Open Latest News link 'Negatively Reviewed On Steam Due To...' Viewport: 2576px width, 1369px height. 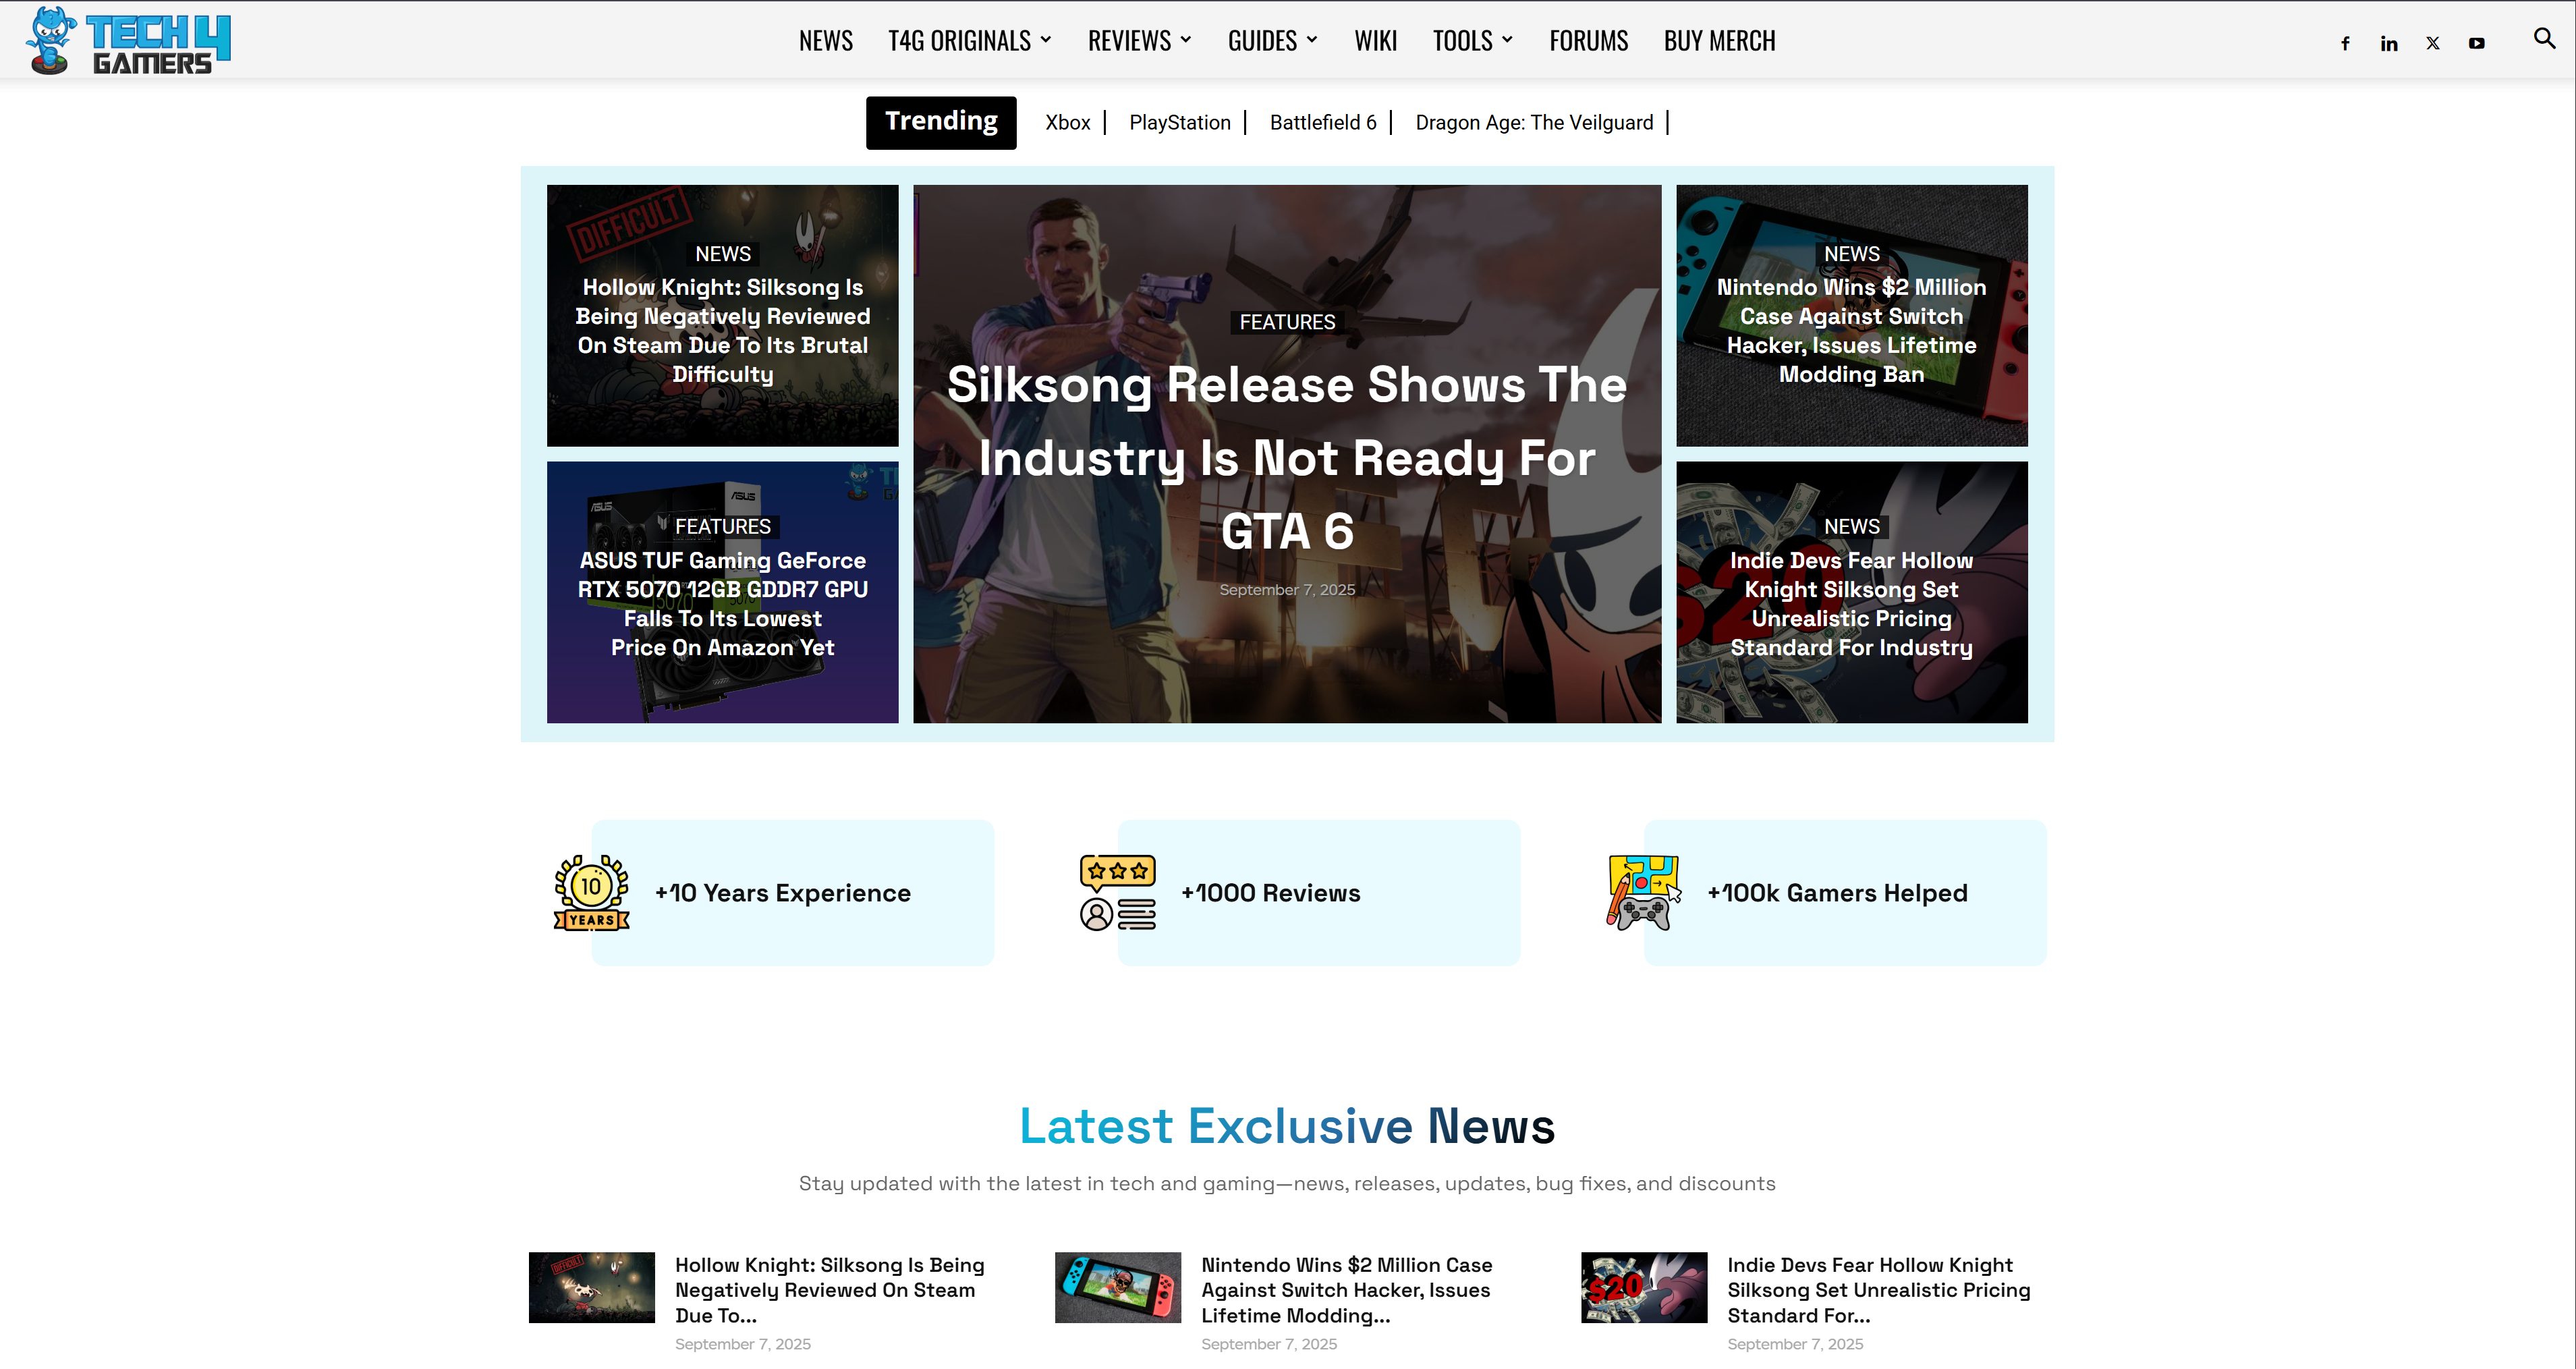pyautogui.click(x=829, y=1290)
